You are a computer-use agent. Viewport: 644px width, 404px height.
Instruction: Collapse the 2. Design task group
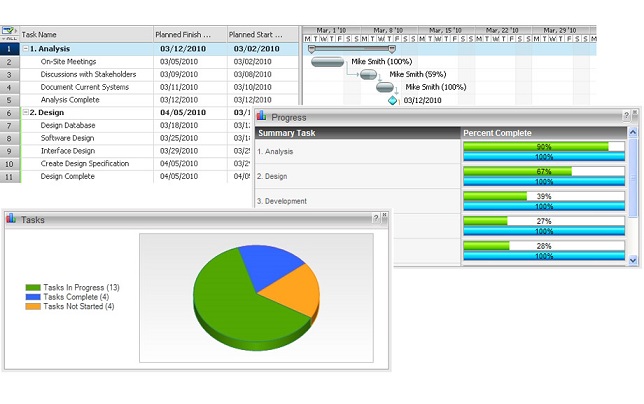(26, 113)
